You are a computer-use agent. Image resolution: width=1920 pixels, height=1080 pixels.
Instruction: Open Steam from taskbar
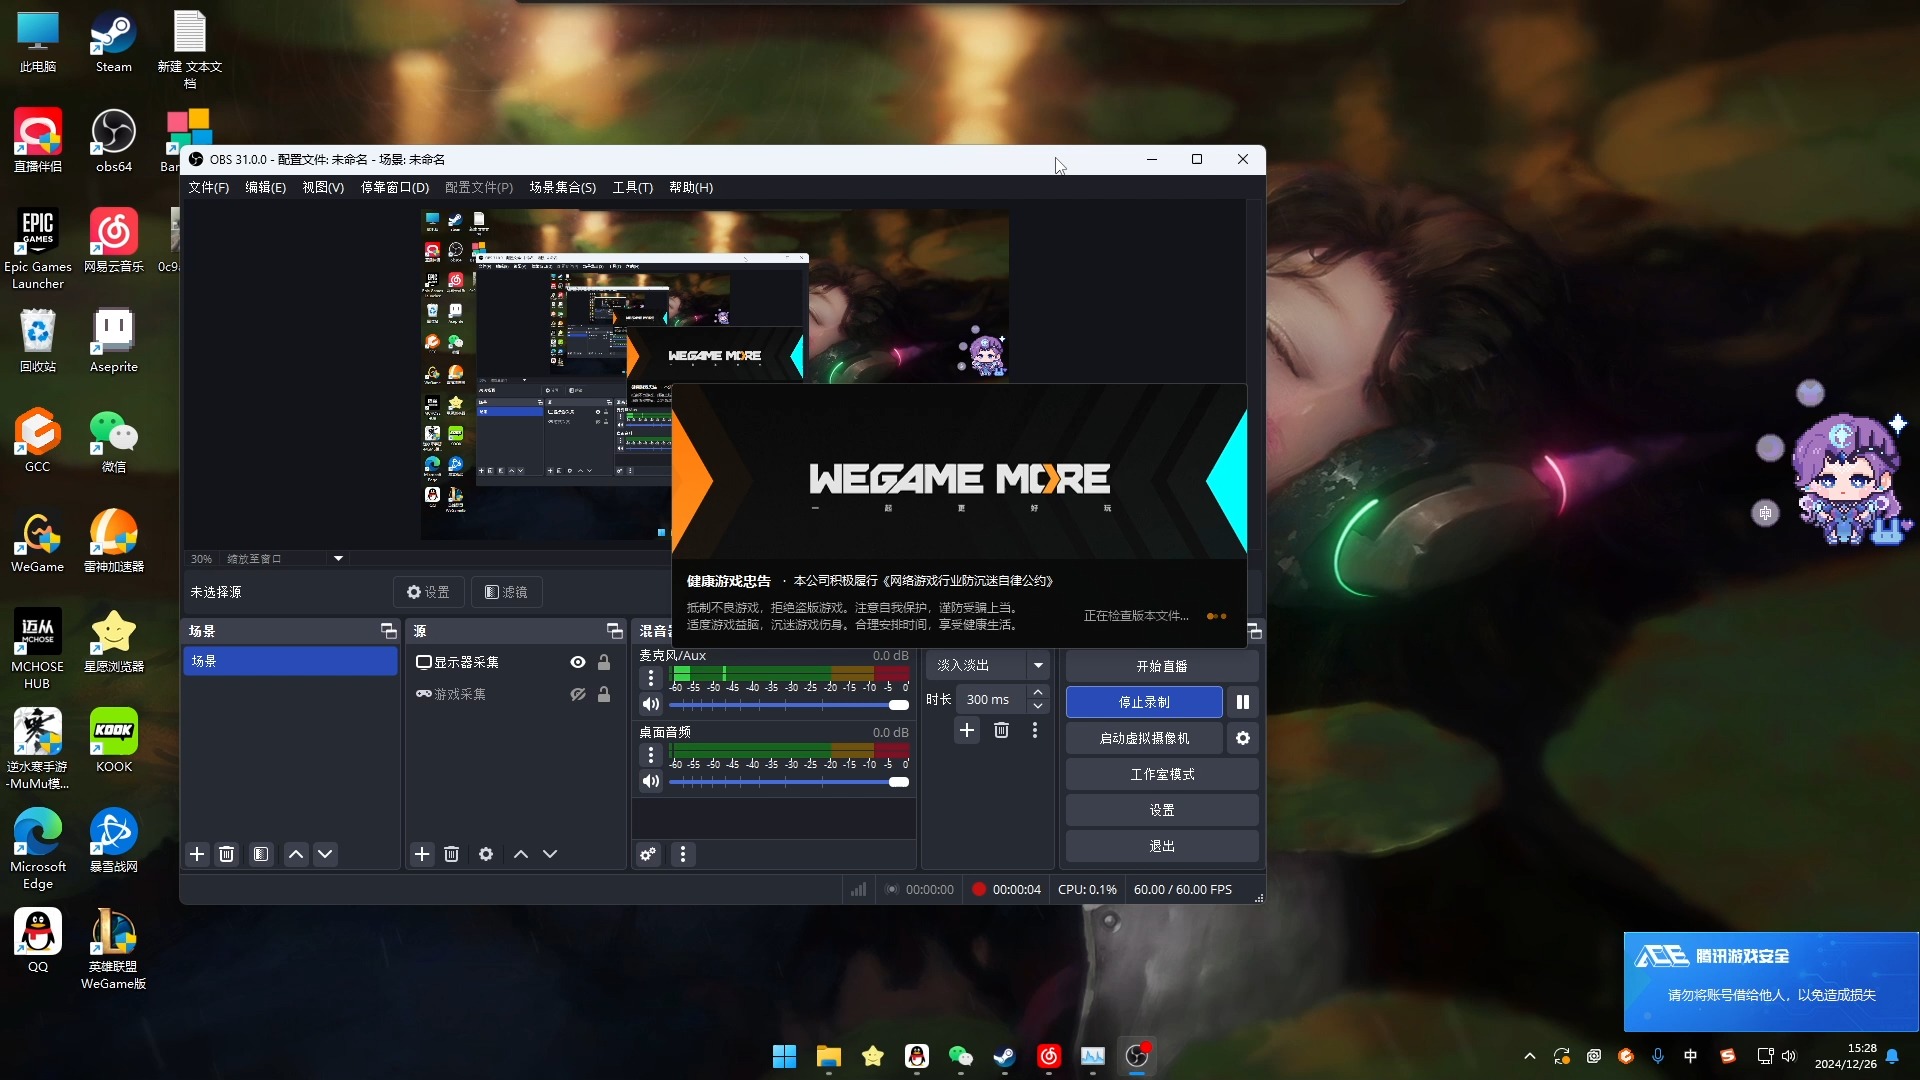click(x=1005, y=1056)
